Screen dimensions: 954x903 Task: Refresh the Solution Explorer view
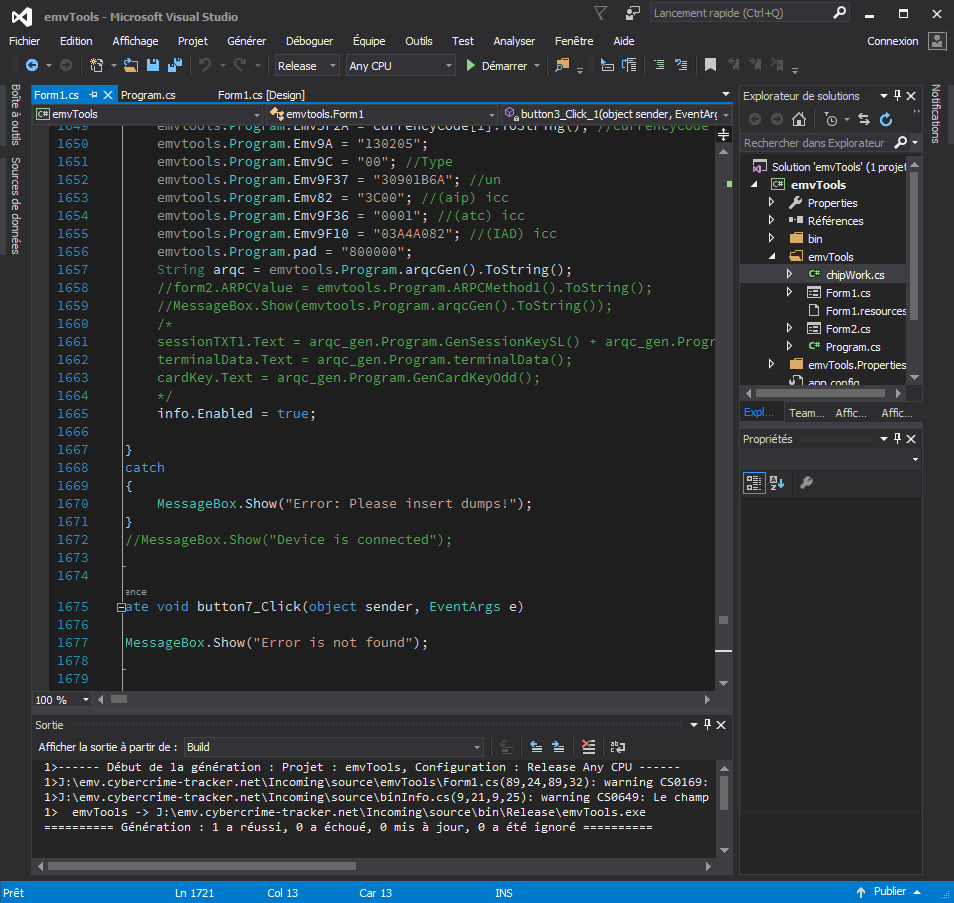[x=886, y=119]
